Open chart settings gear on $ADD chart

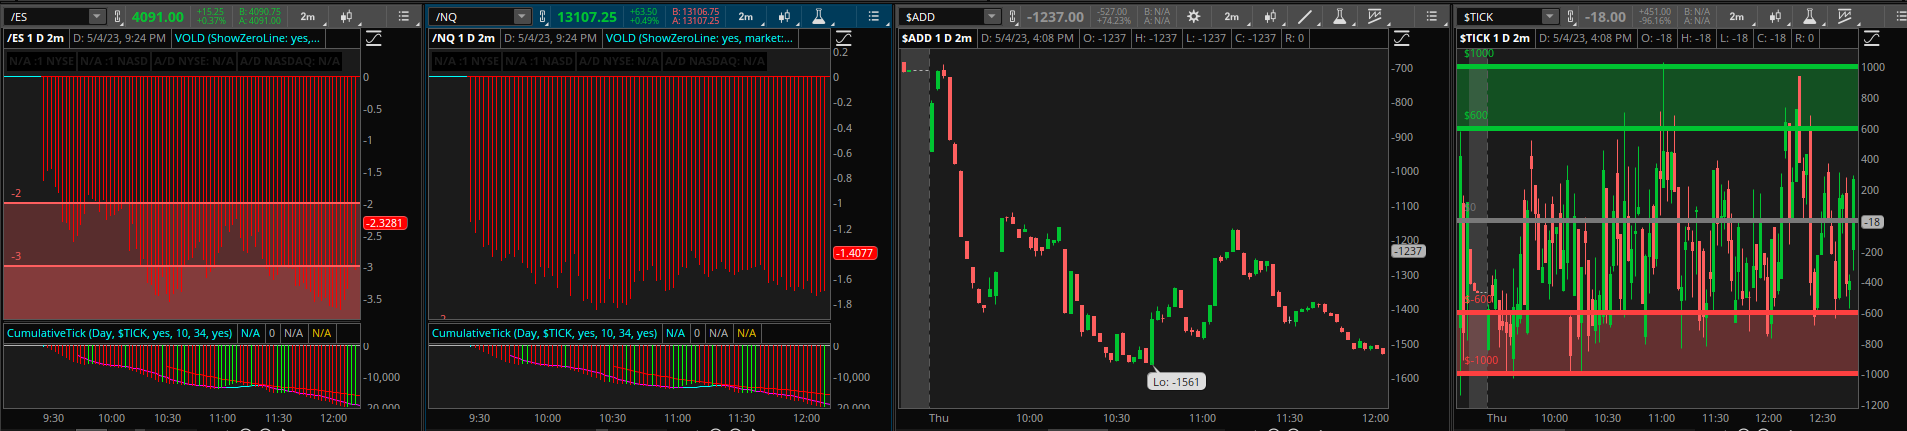(x=1193, y=16)
